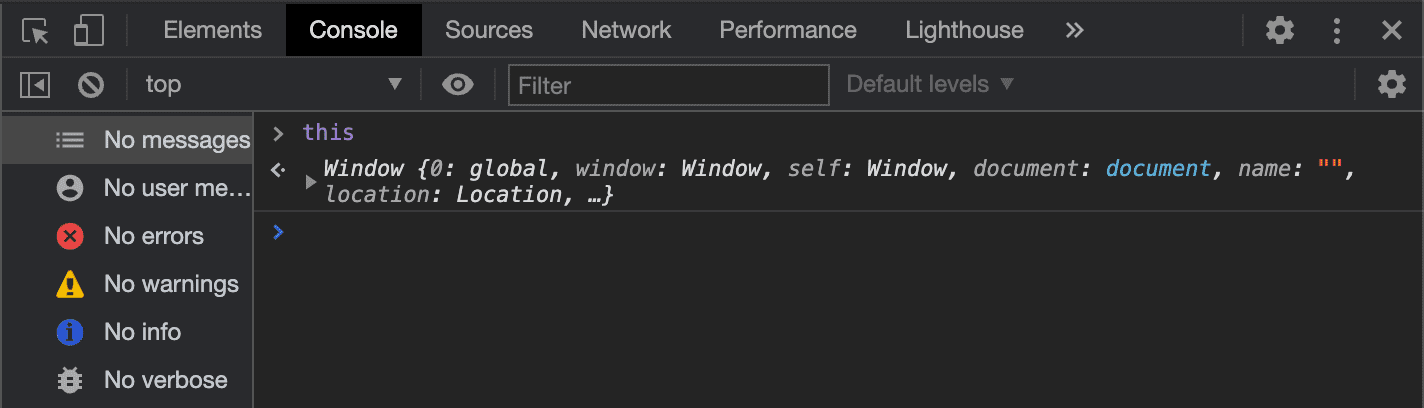Click the console Filter text field
The width and height of the screenshot is (1424, 408).
(x=668, y=85)
